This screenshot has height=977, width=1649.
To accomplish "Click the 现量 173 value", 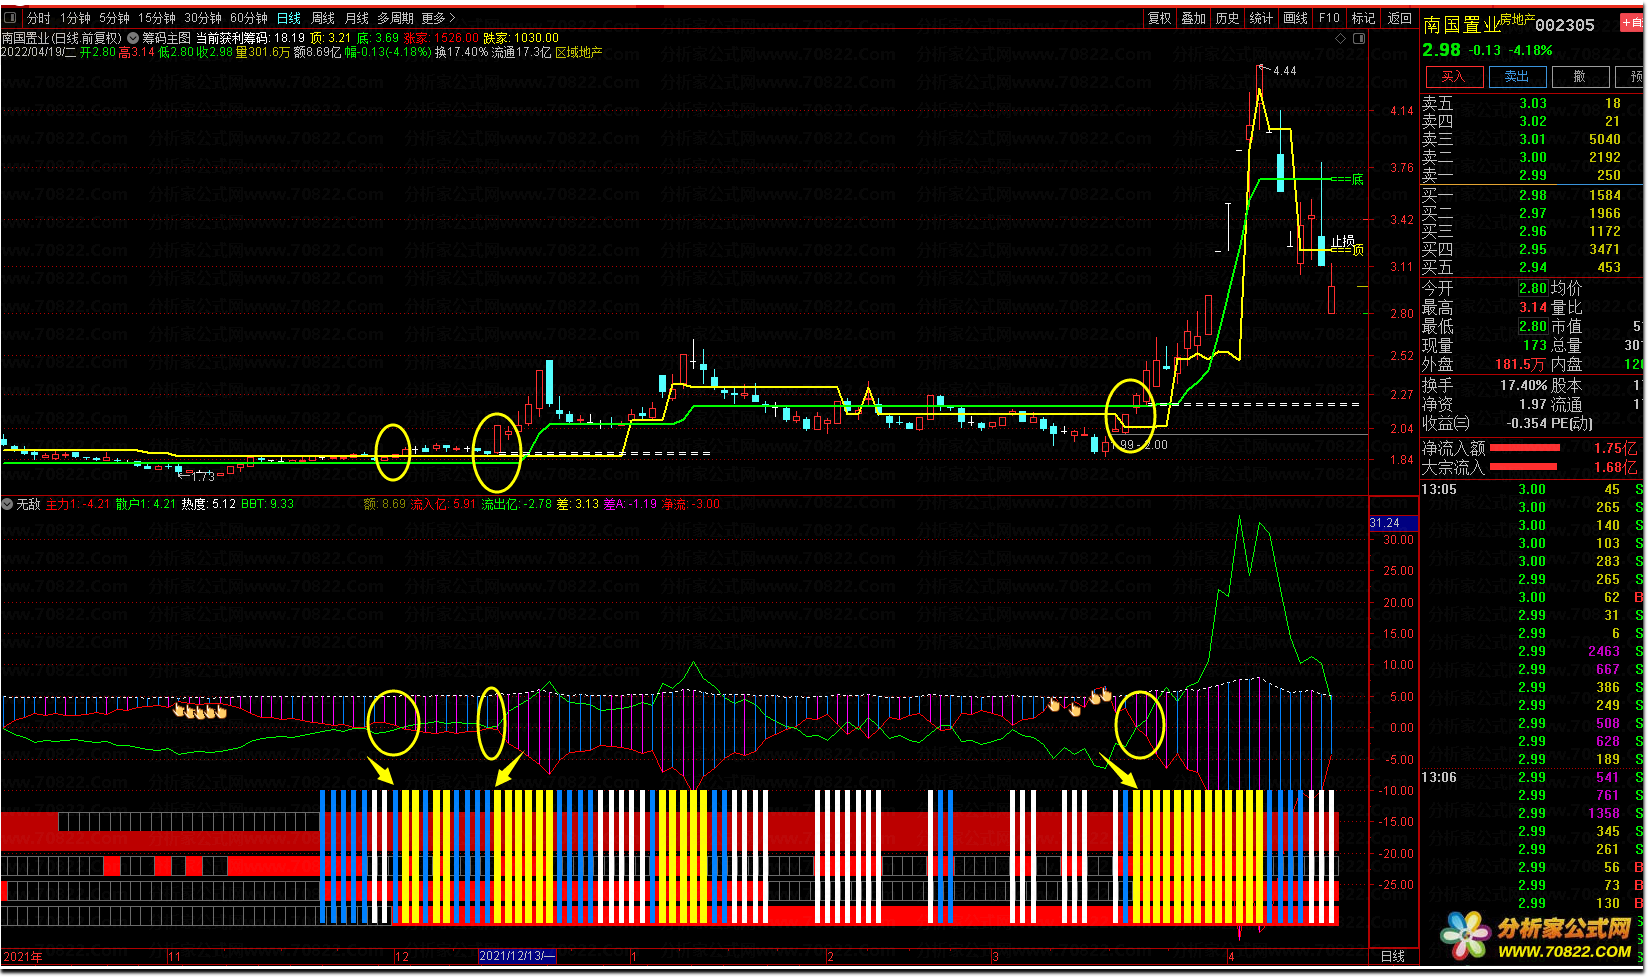I will 1535,345.
